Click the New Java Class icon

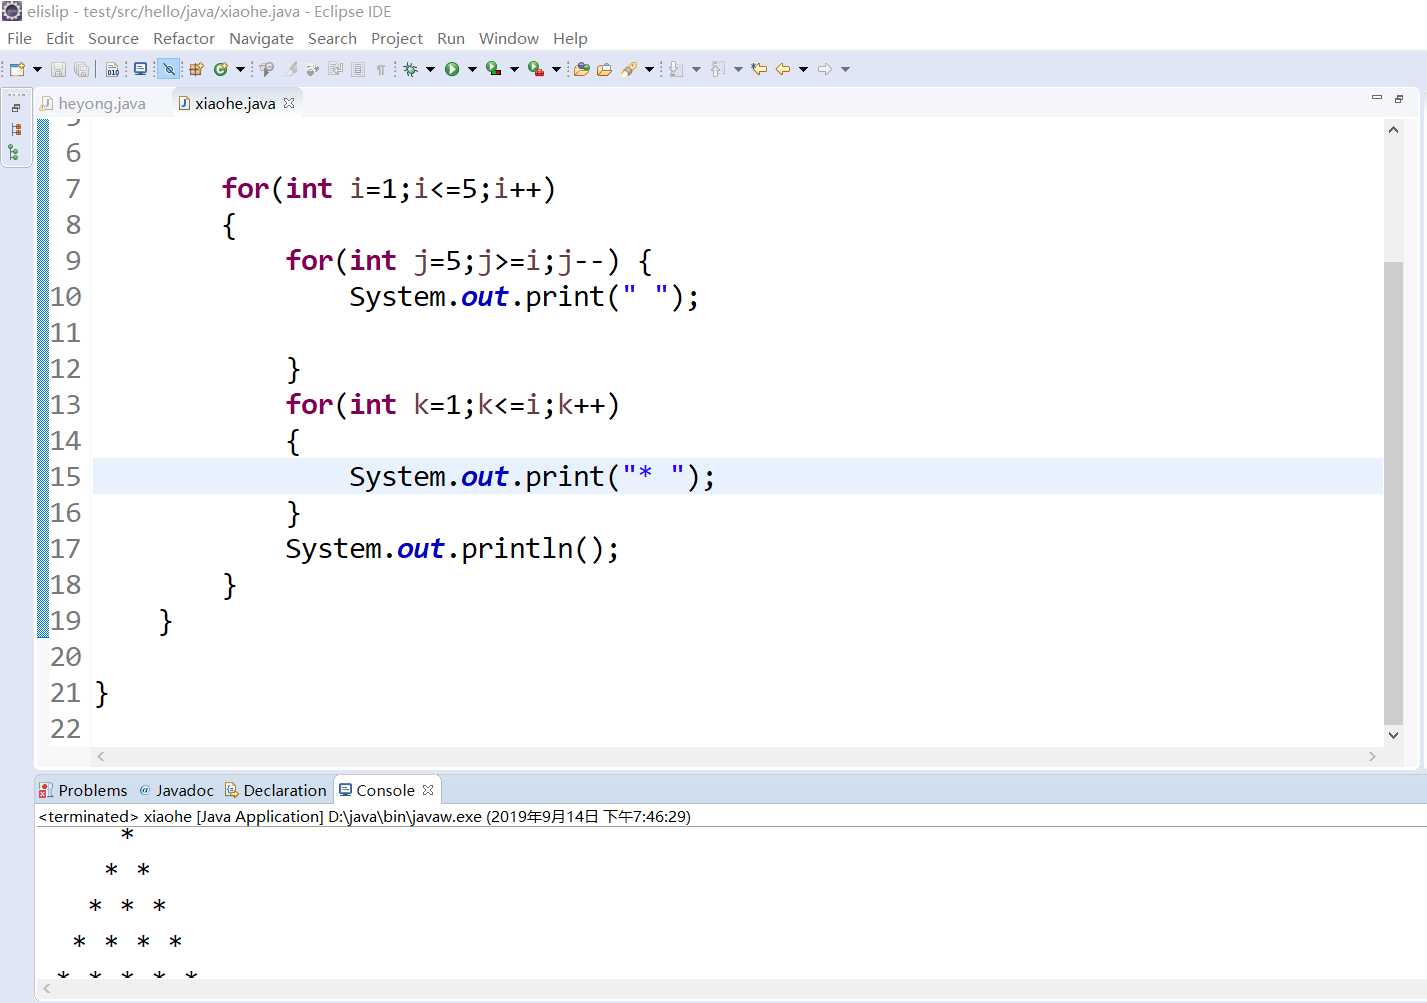pyautogui.click(x=221, y=69)
